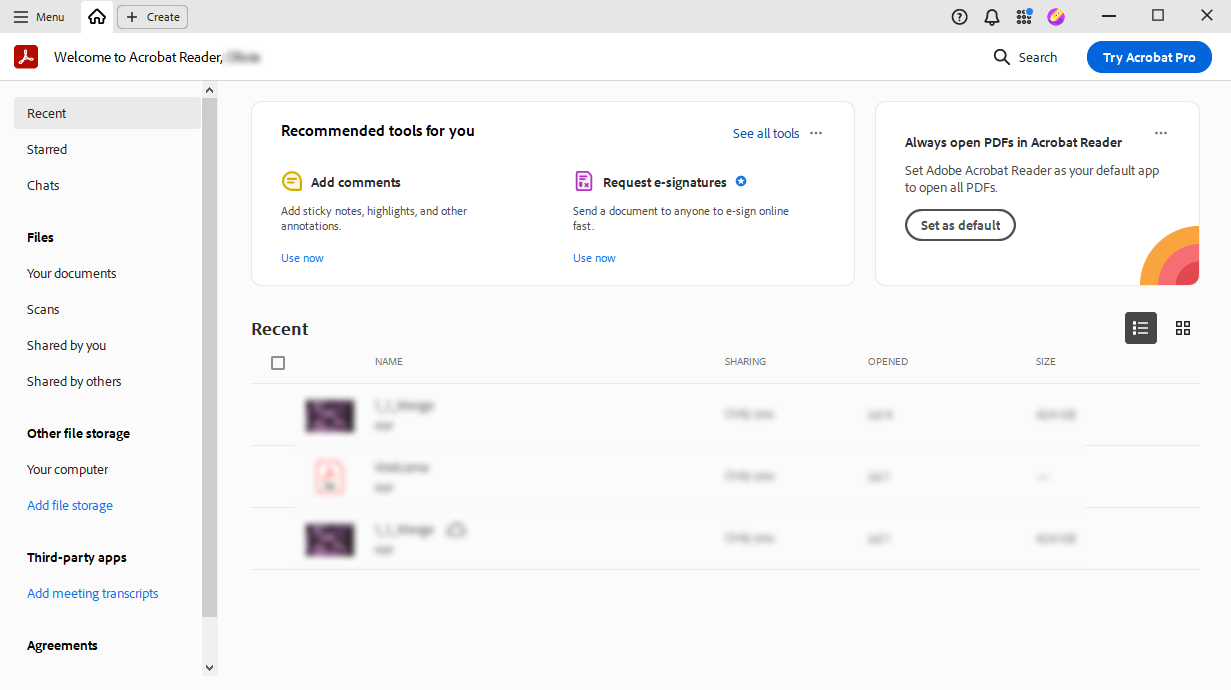Viewport: 1231px width, 690px height.
Task: Click the sidebar scrollbar up arrow
Action: [x=209, y=90]
